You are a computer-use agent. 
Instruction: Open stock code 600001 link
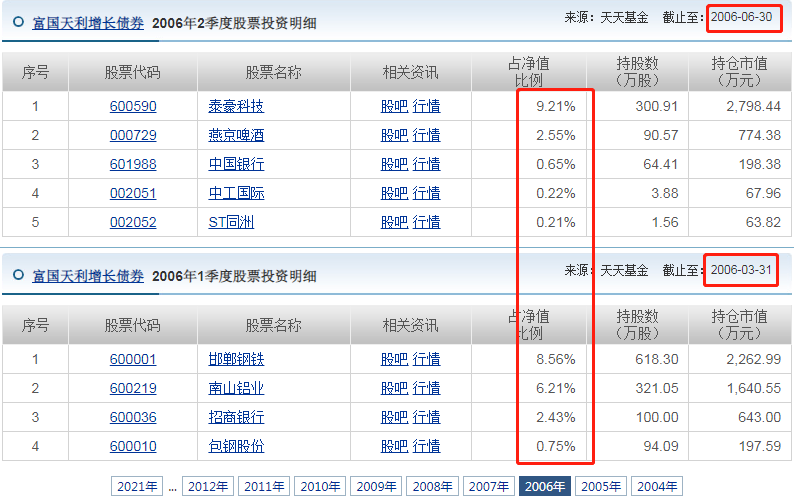pyautogui.click(x=133, y=359)
